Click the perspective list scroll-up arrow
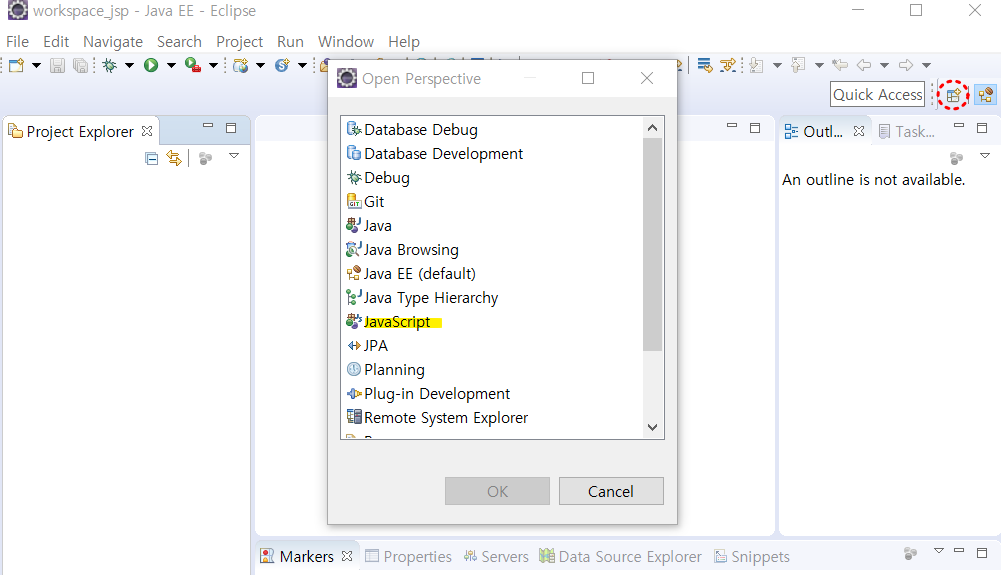Screen dimensions: 1001x575 (652, 128)
